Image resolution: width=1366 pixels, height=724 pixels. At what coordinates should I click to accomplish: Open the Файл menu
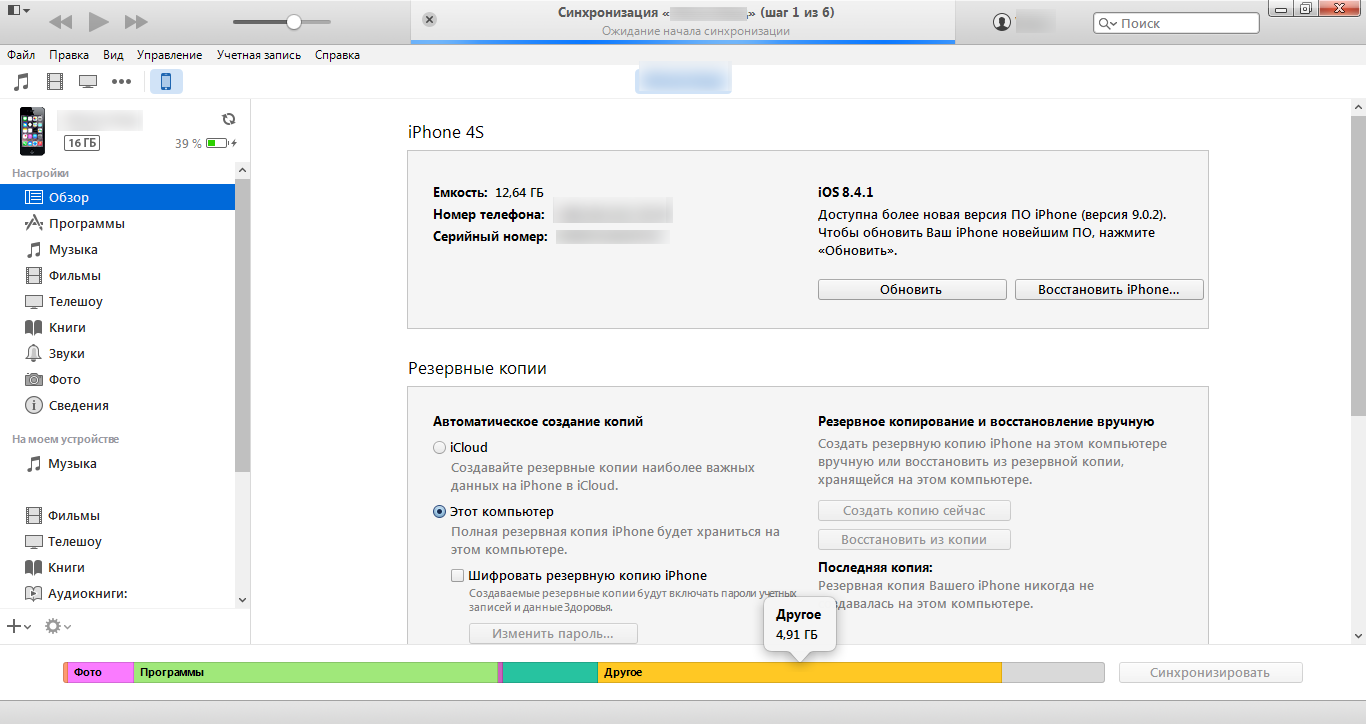click(21, 55)
